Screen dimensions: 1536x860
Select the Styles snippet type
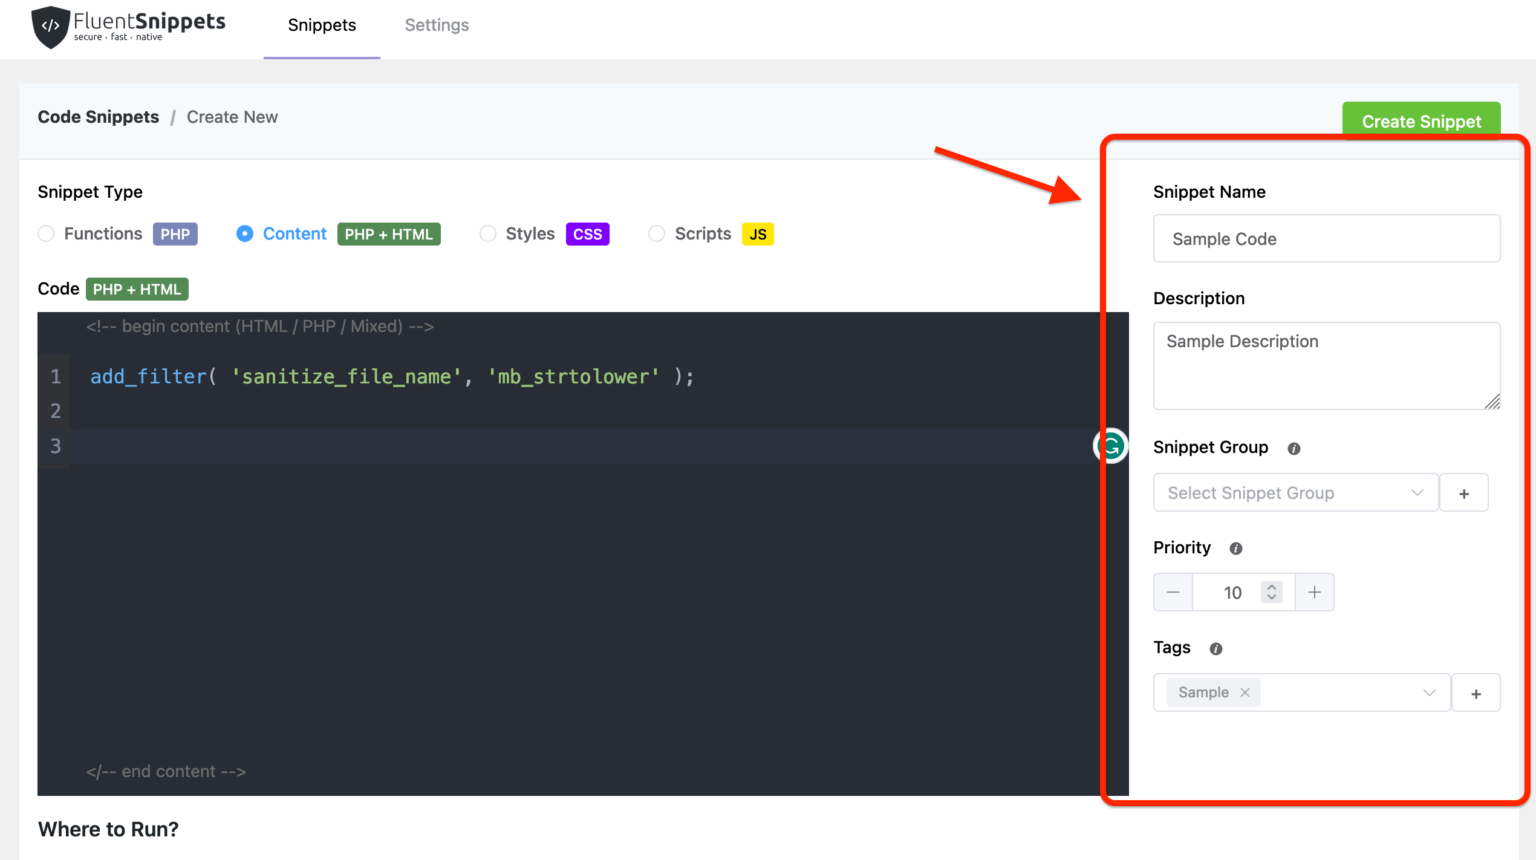pyautogui.click(x=488, y=233)
